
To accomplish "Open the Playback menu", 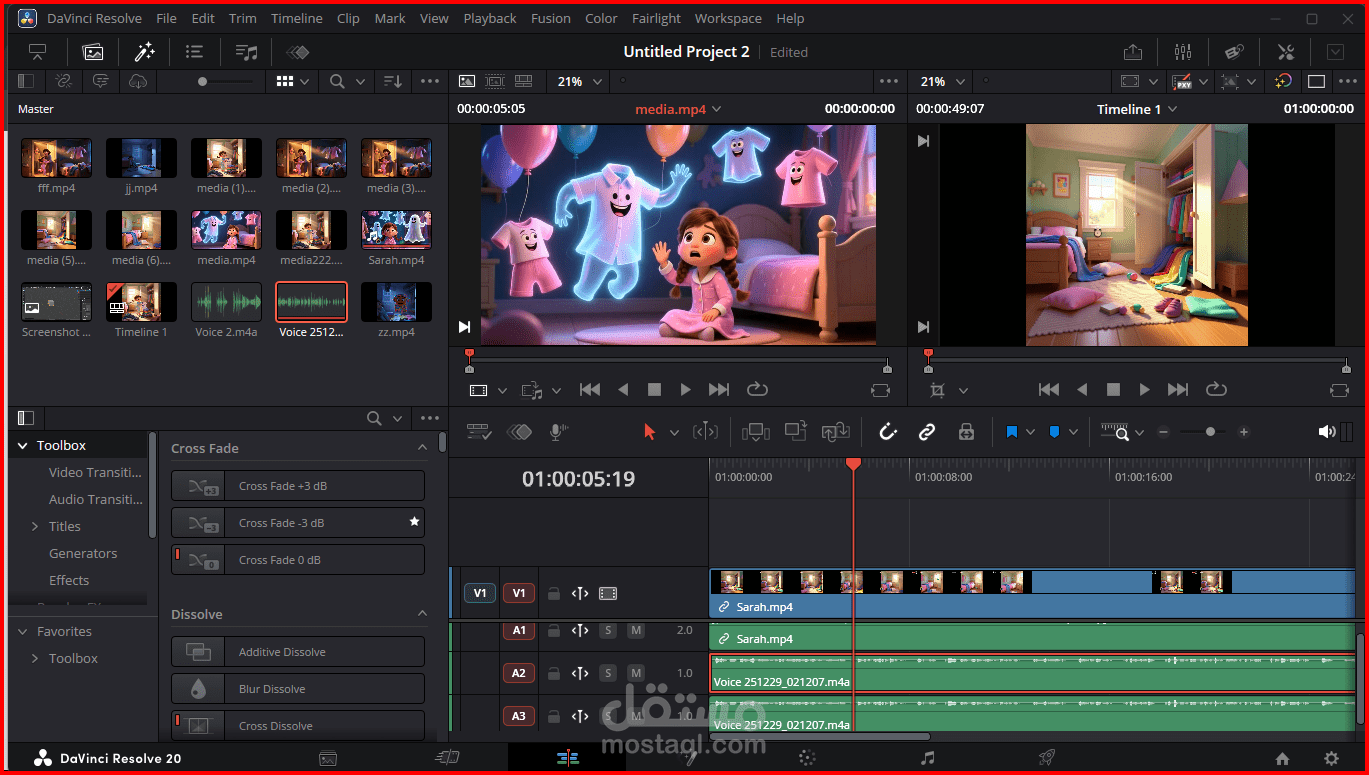I will click(489, 18).
